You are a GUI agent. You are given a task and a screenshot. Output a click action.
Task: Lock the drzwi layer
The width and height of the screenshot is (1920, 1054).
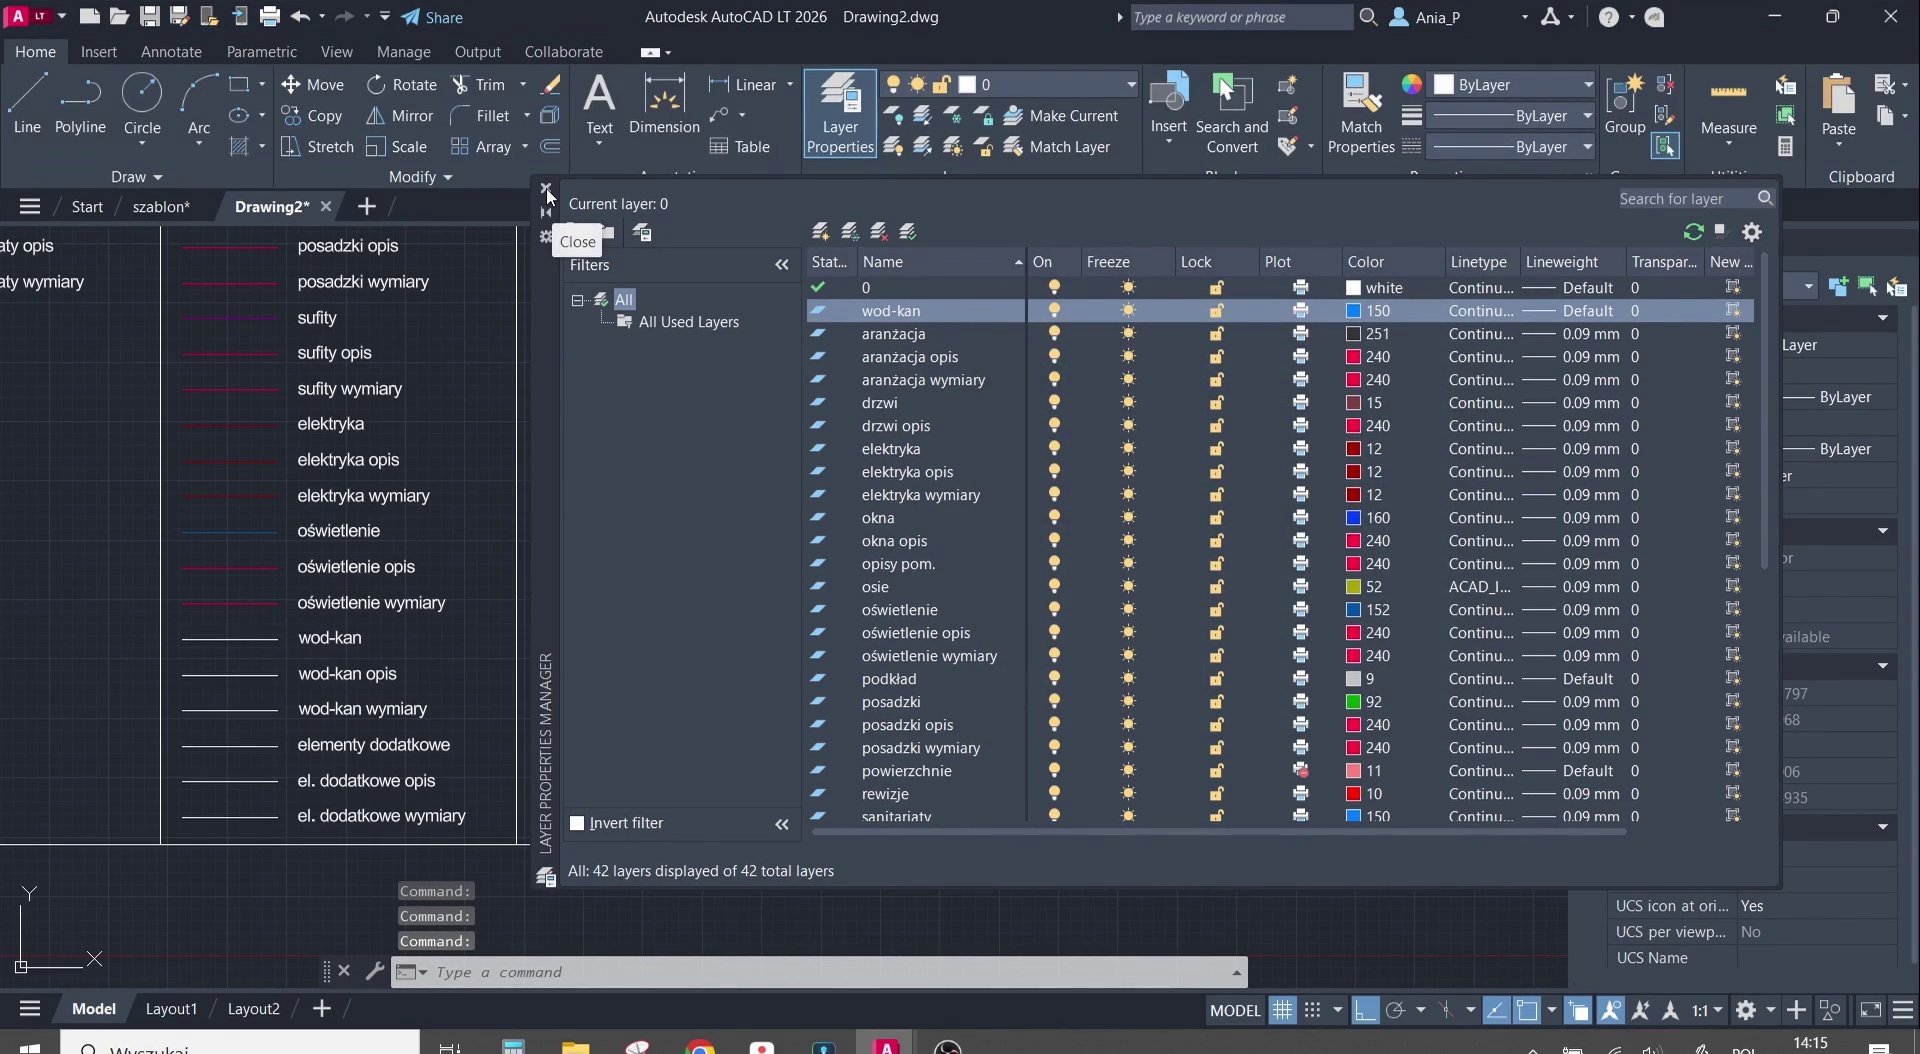tap(1216, 403)
